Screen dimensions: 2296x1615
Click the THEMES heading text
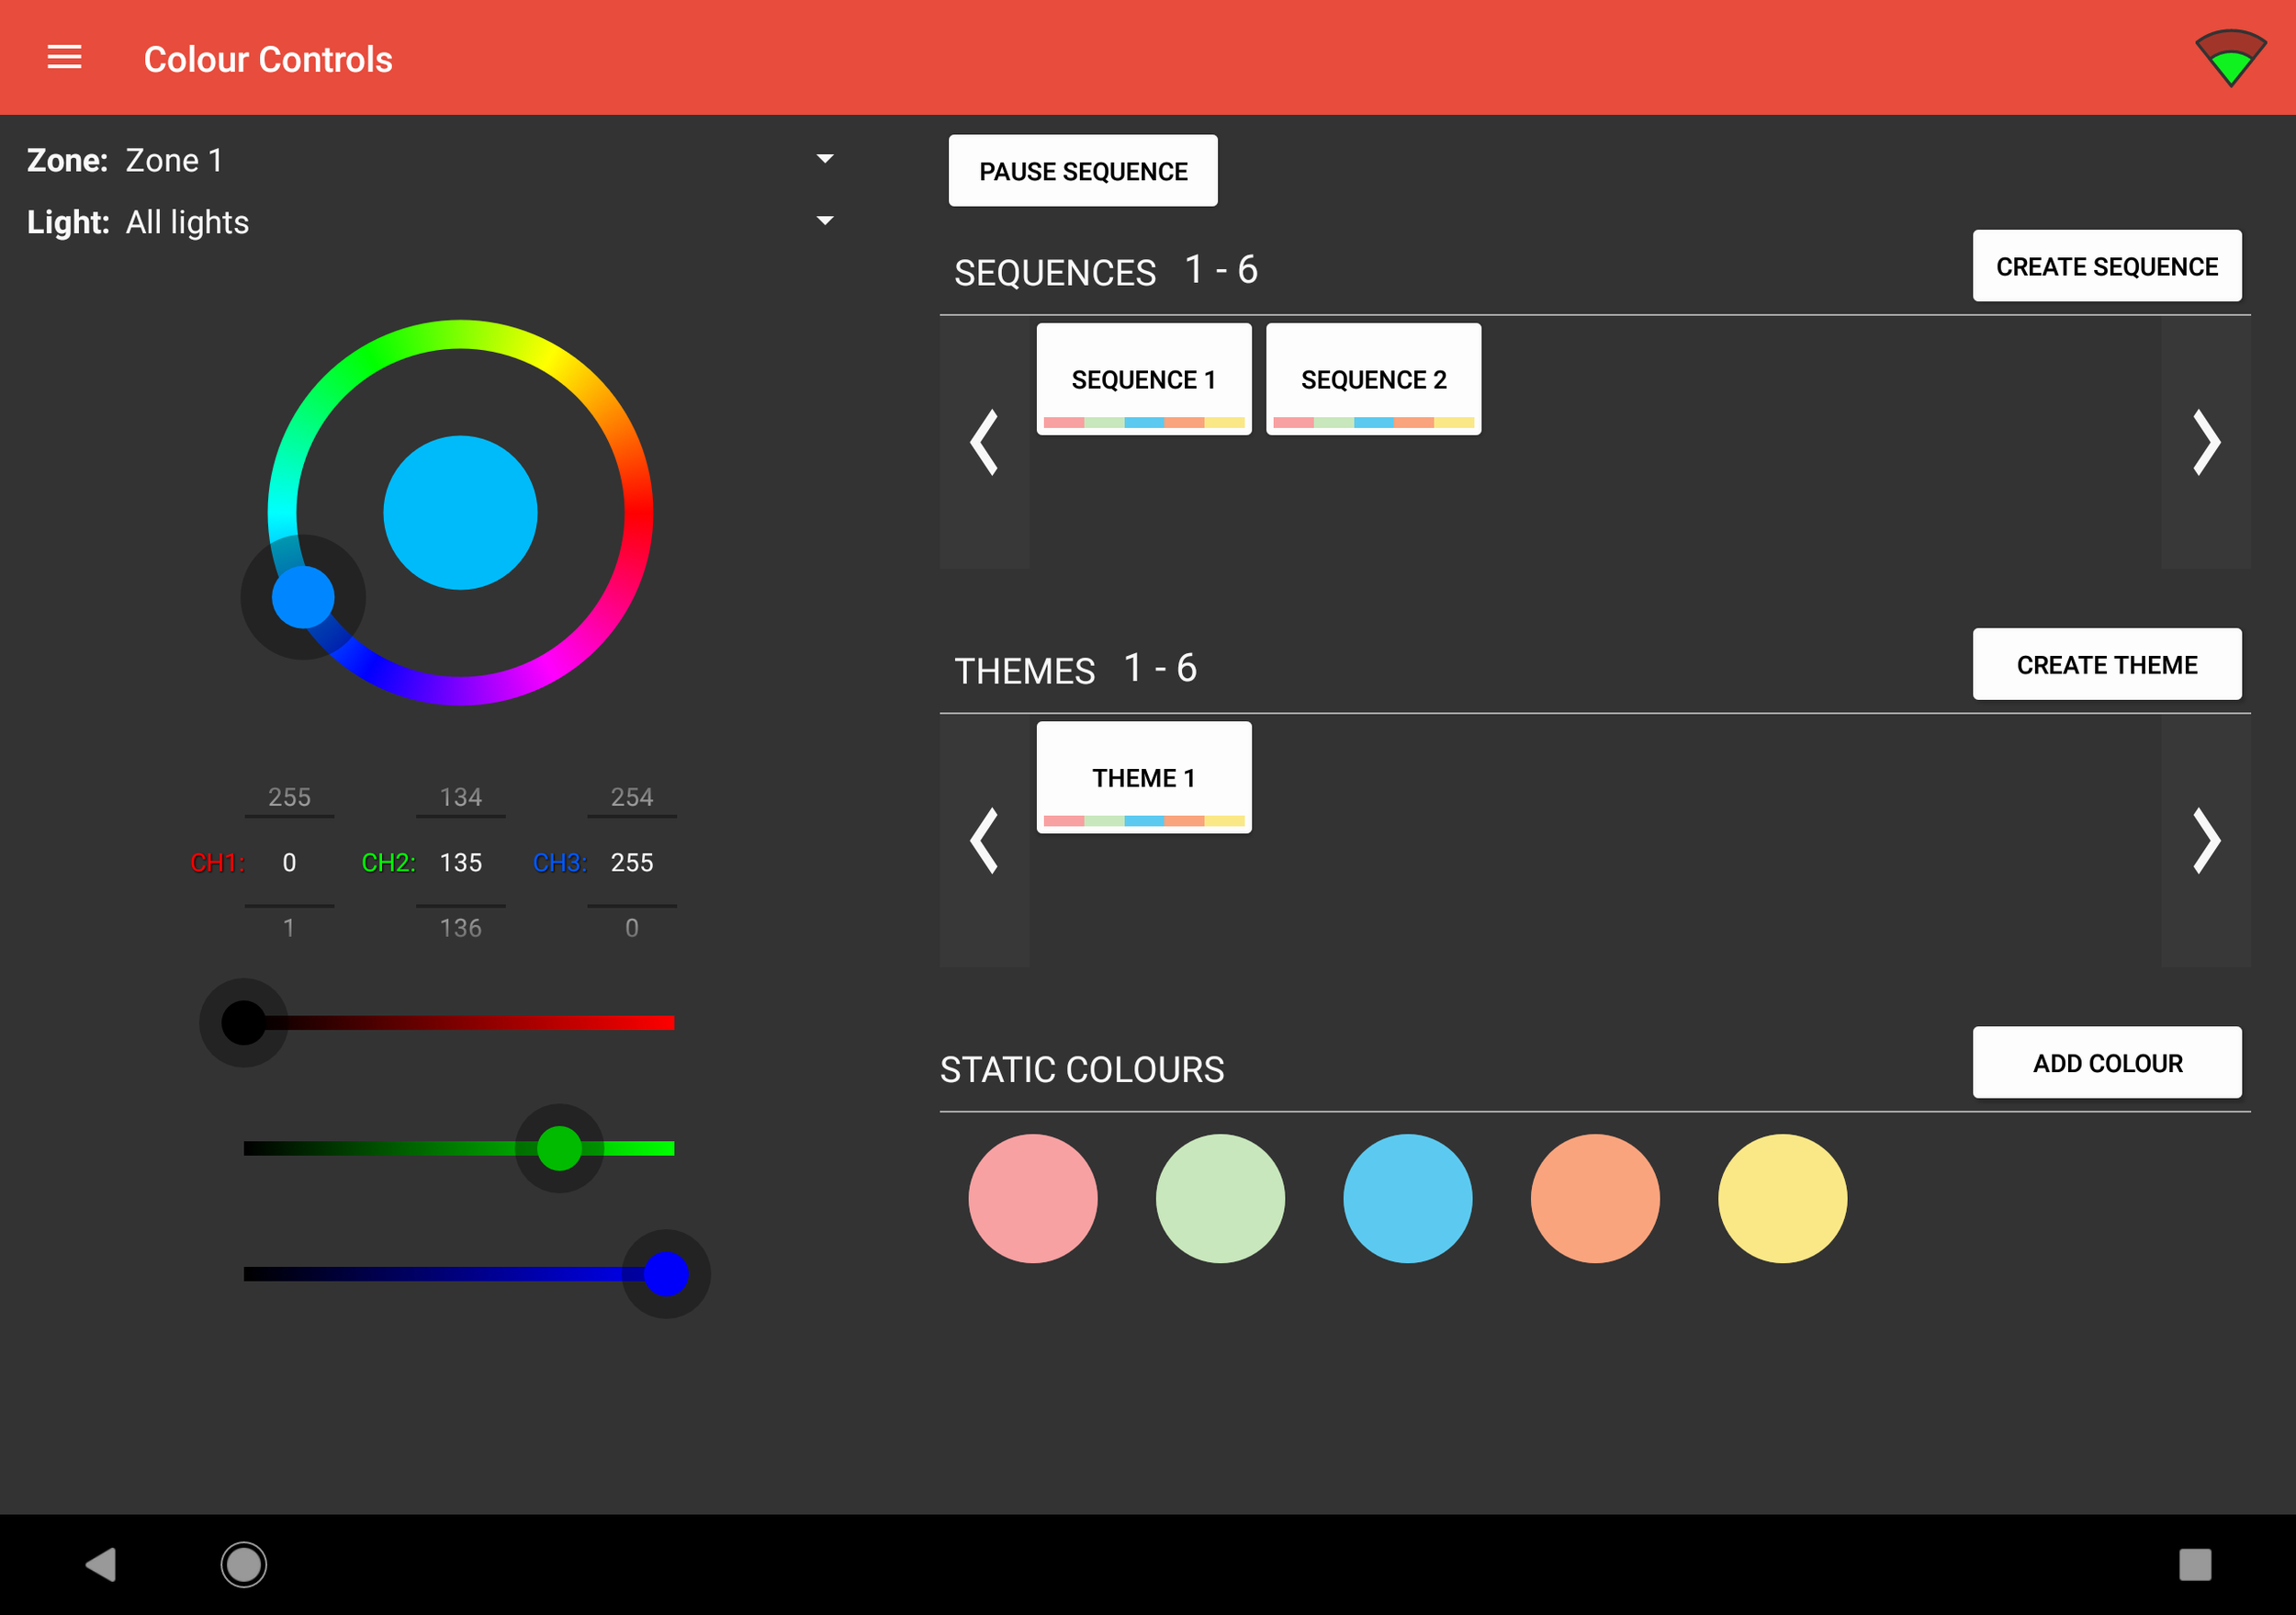[1025, 670]
